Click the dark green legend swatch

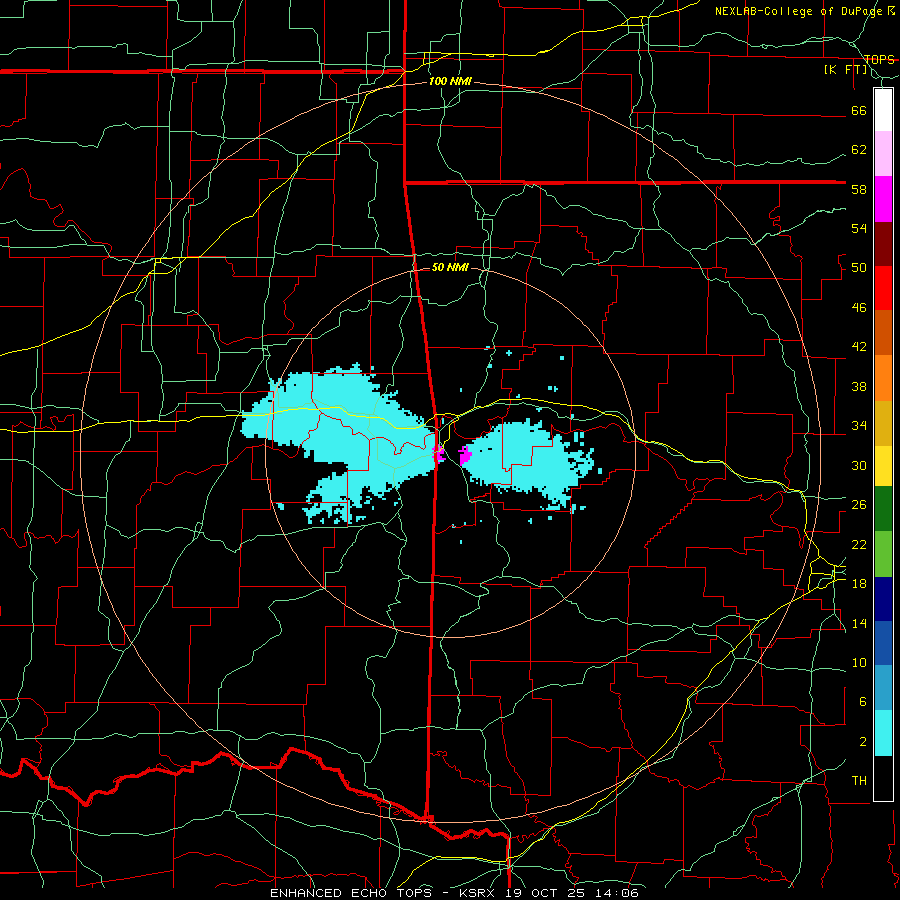(x=883, y=509)
